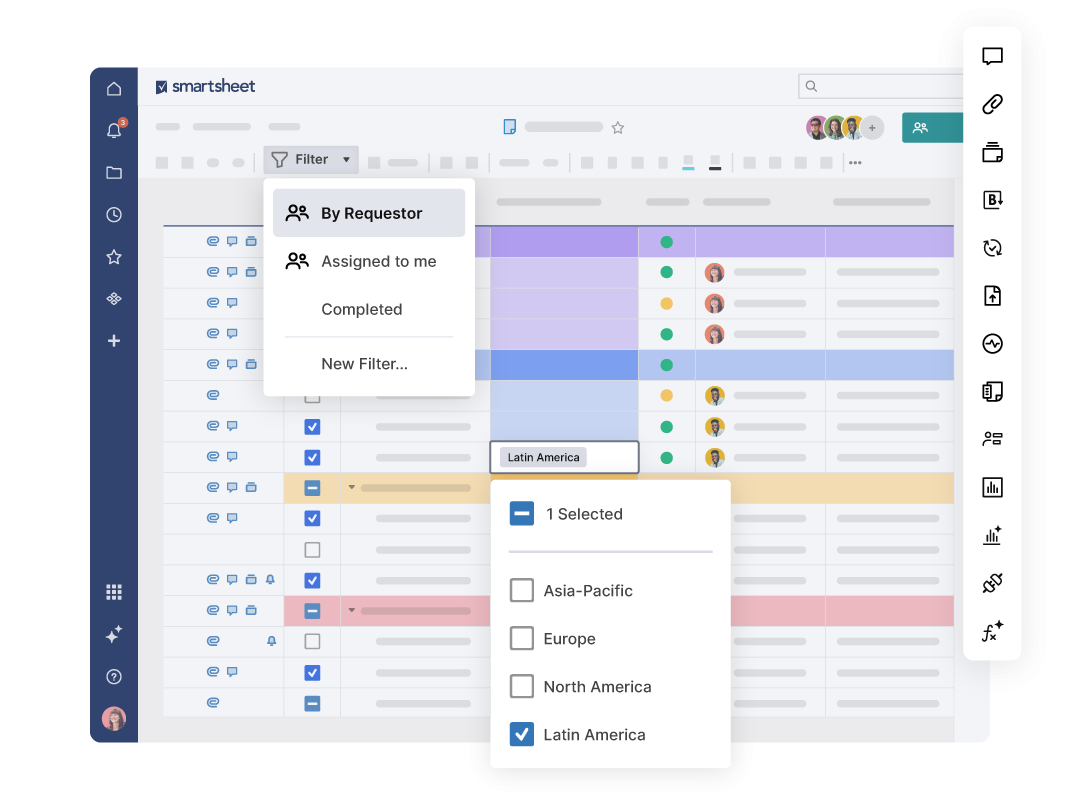Screen dimensions: 1080x810
Task: Check the Asia-Pacific checkbox
Action: coord(522,591)
